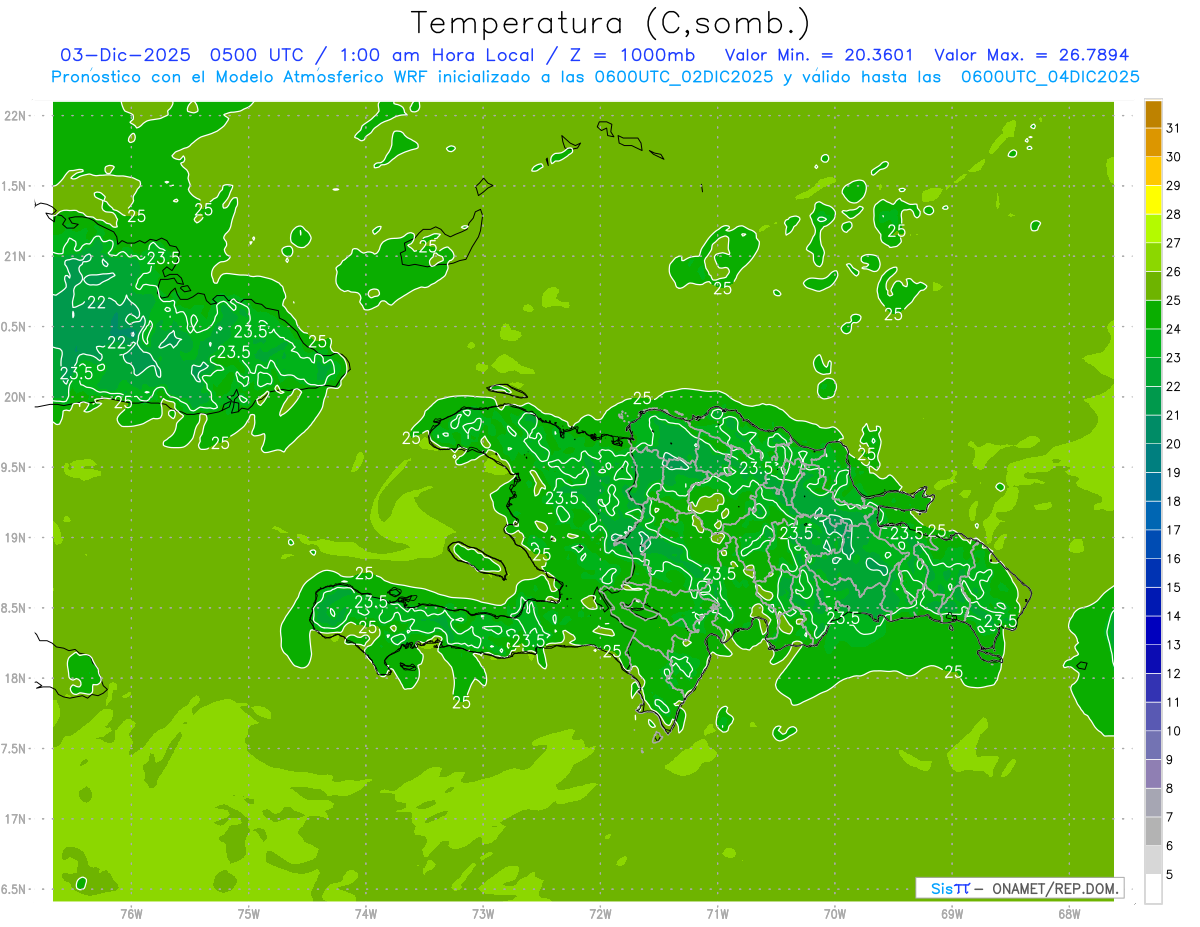Click the 17N latitude axis label
Viewport: 1200px width, 927px height.
coord(17,819)
